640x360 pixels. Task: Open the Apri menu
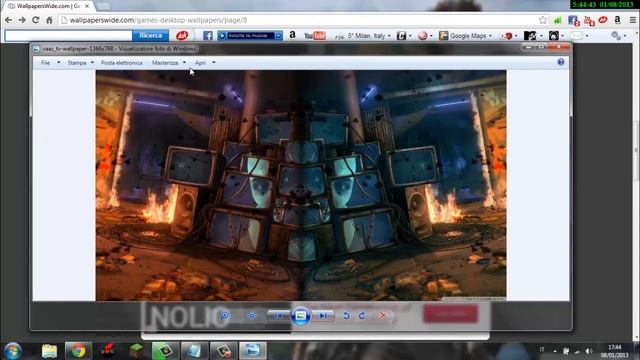(x=200, y=62)
